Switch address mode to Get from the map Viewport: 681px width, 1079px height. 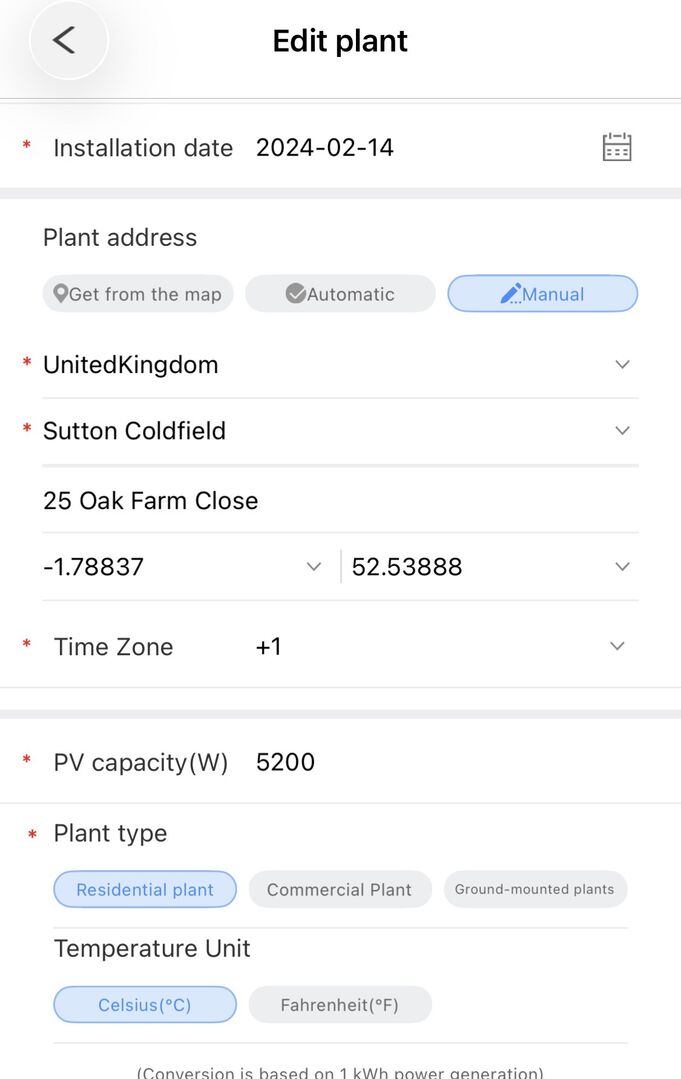pyautogui.click(x=138, y=294)
